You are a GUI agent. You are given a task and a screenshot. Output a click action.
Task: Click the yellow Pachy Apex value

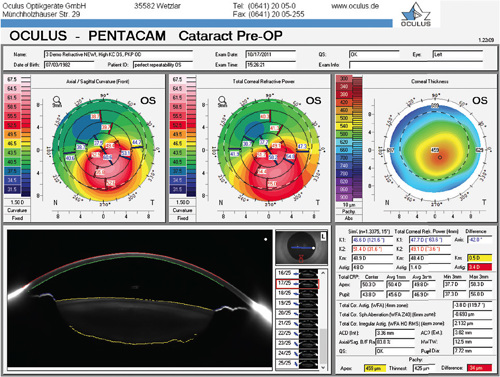[x=375, y=368]
